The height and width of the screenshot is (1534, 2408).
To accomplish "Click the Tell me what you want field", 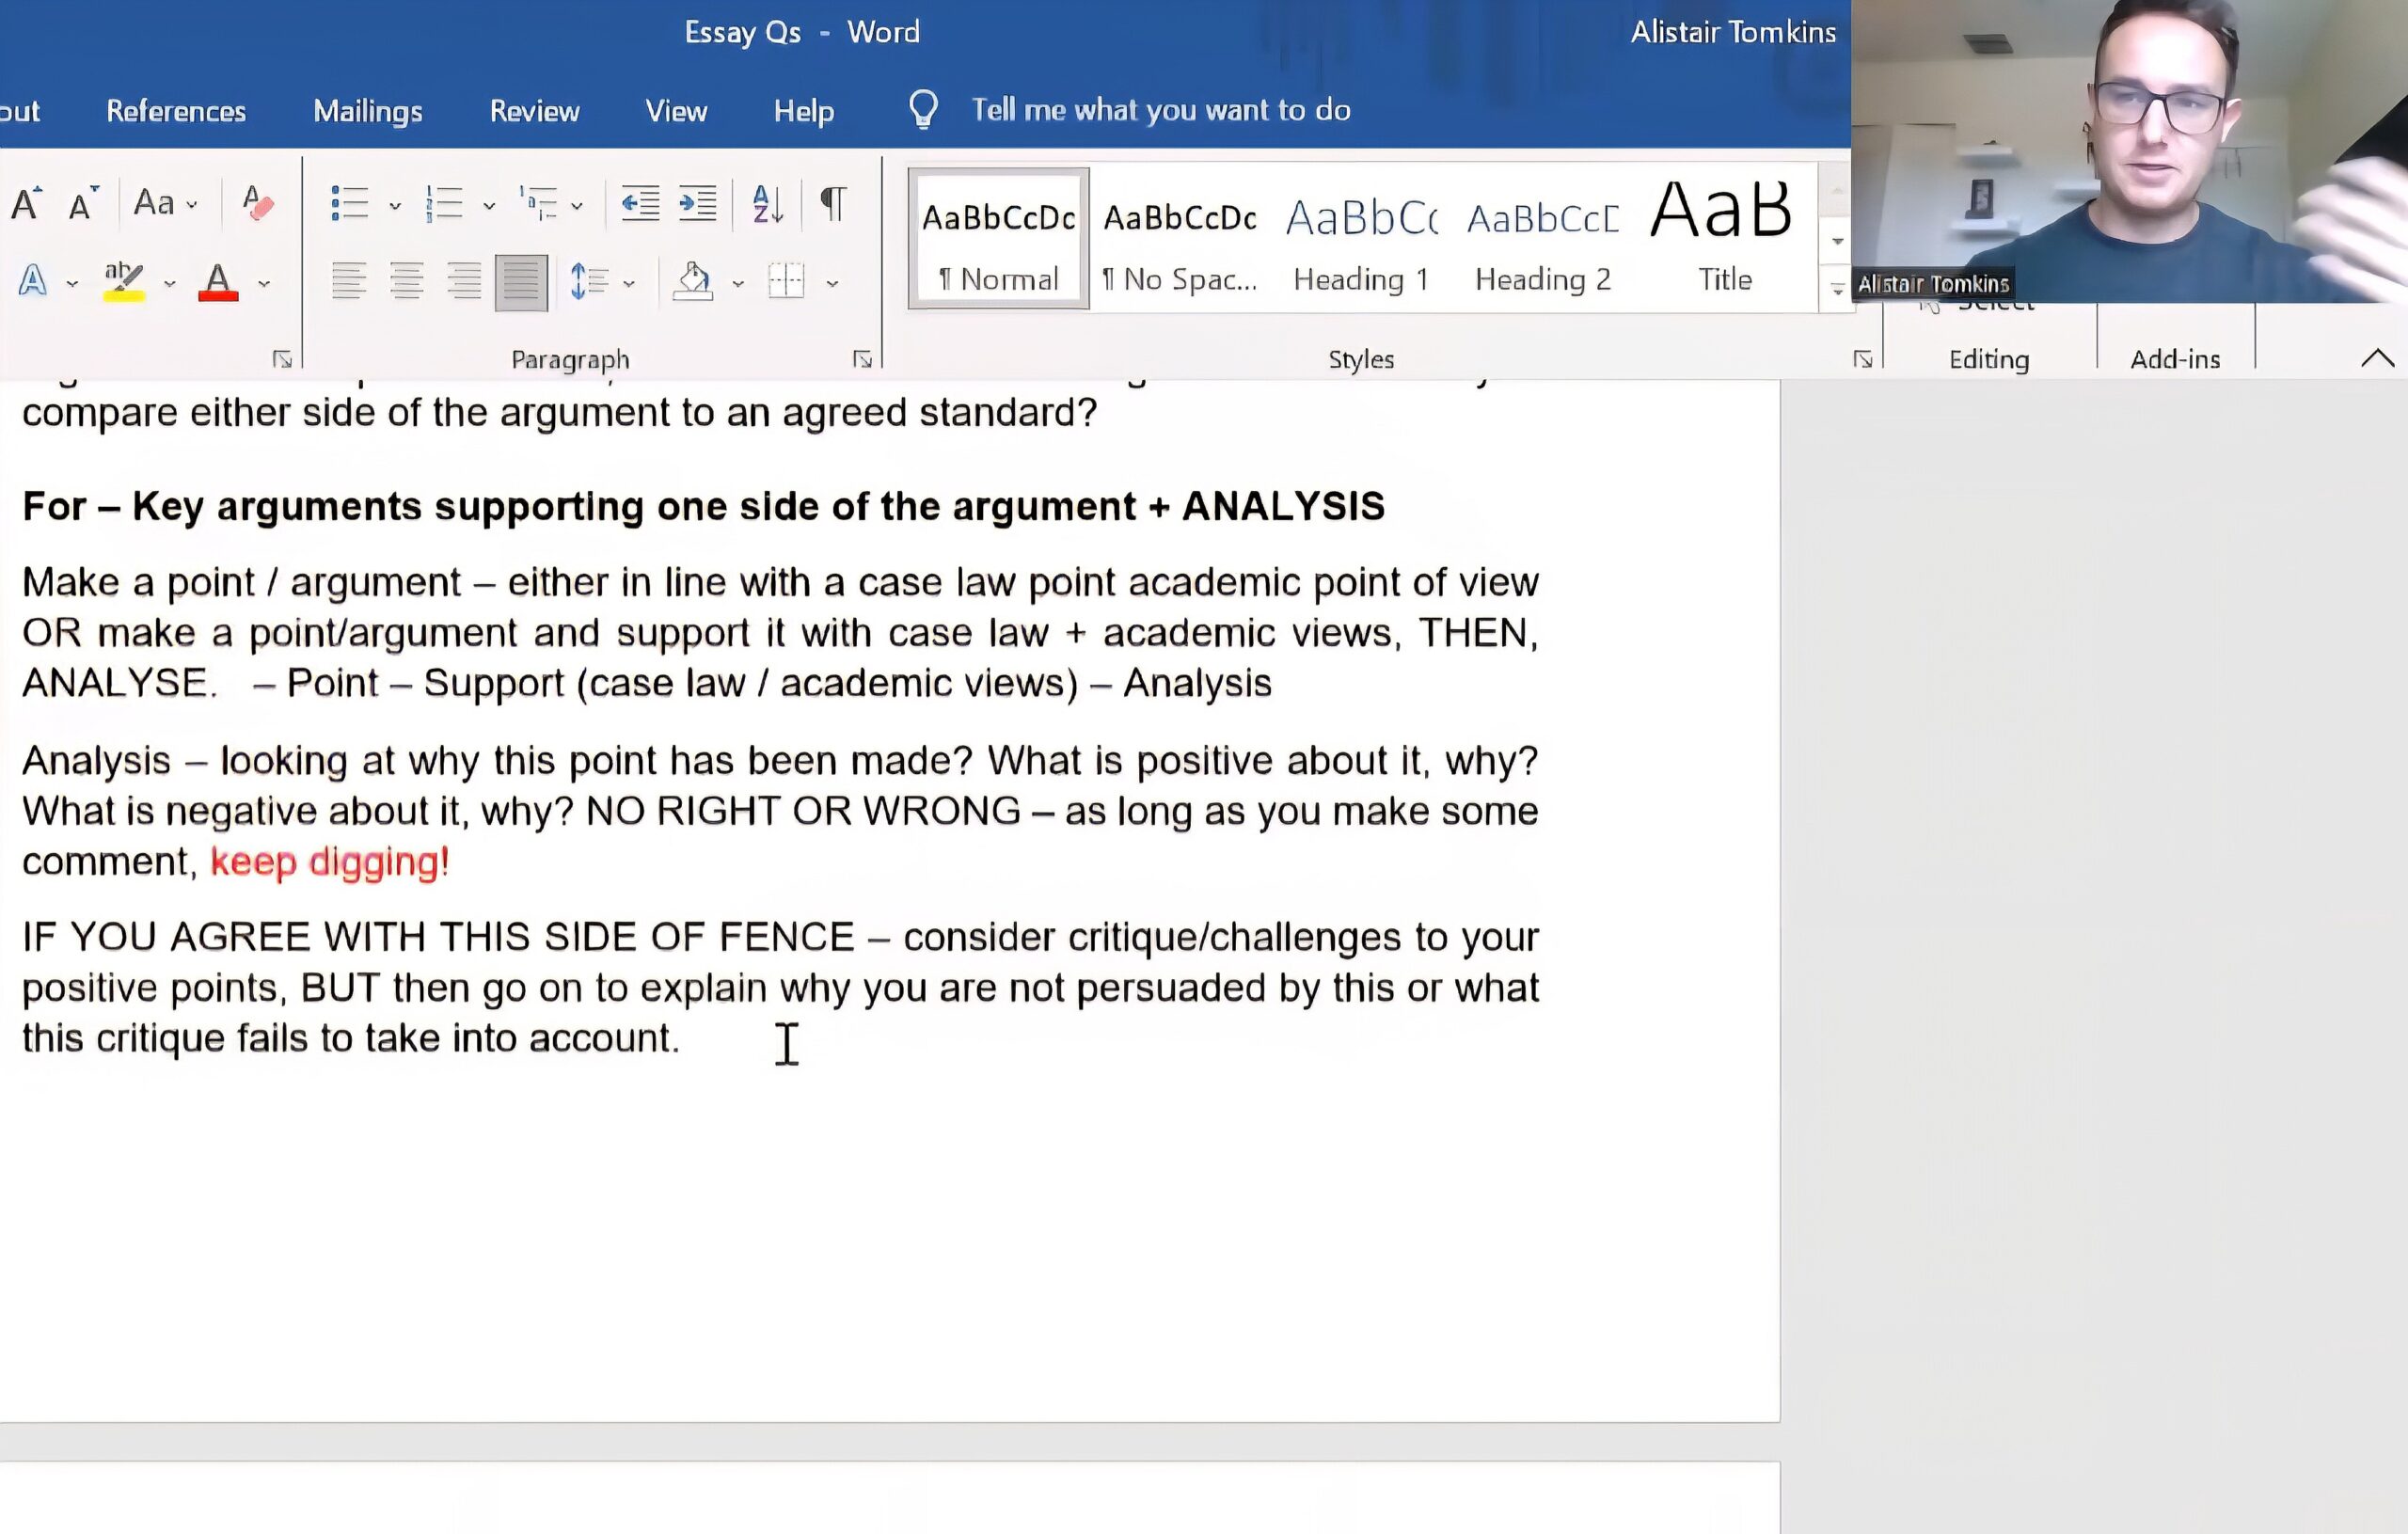I will 1160,110.
